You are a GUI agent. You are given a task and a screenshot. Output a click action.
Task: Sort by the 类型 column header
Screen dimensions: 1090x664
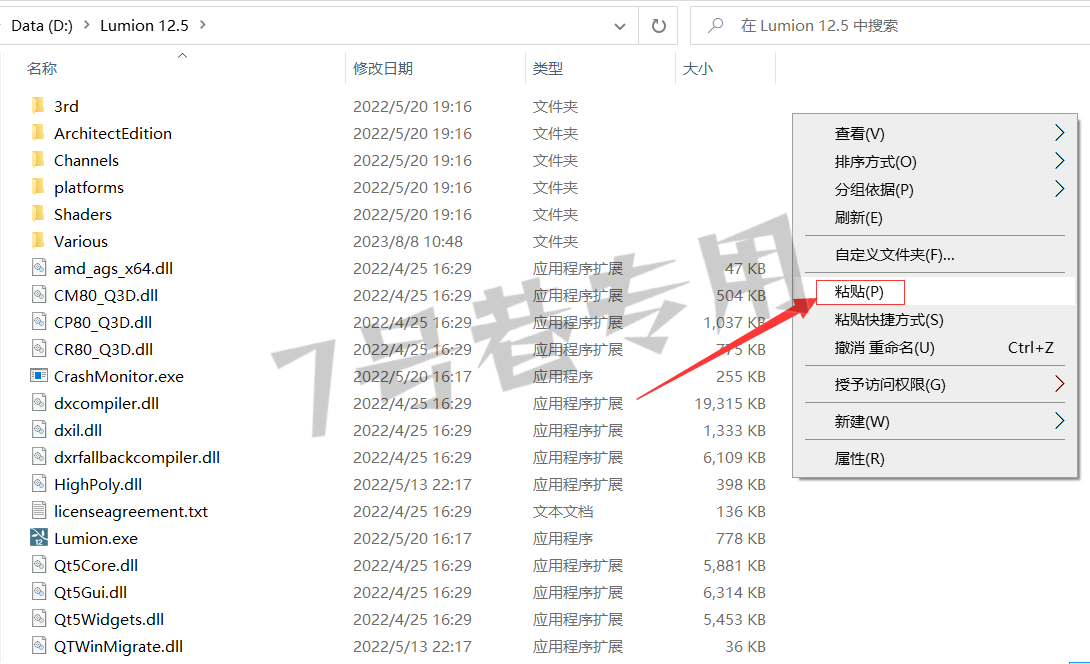click(548, 68)
